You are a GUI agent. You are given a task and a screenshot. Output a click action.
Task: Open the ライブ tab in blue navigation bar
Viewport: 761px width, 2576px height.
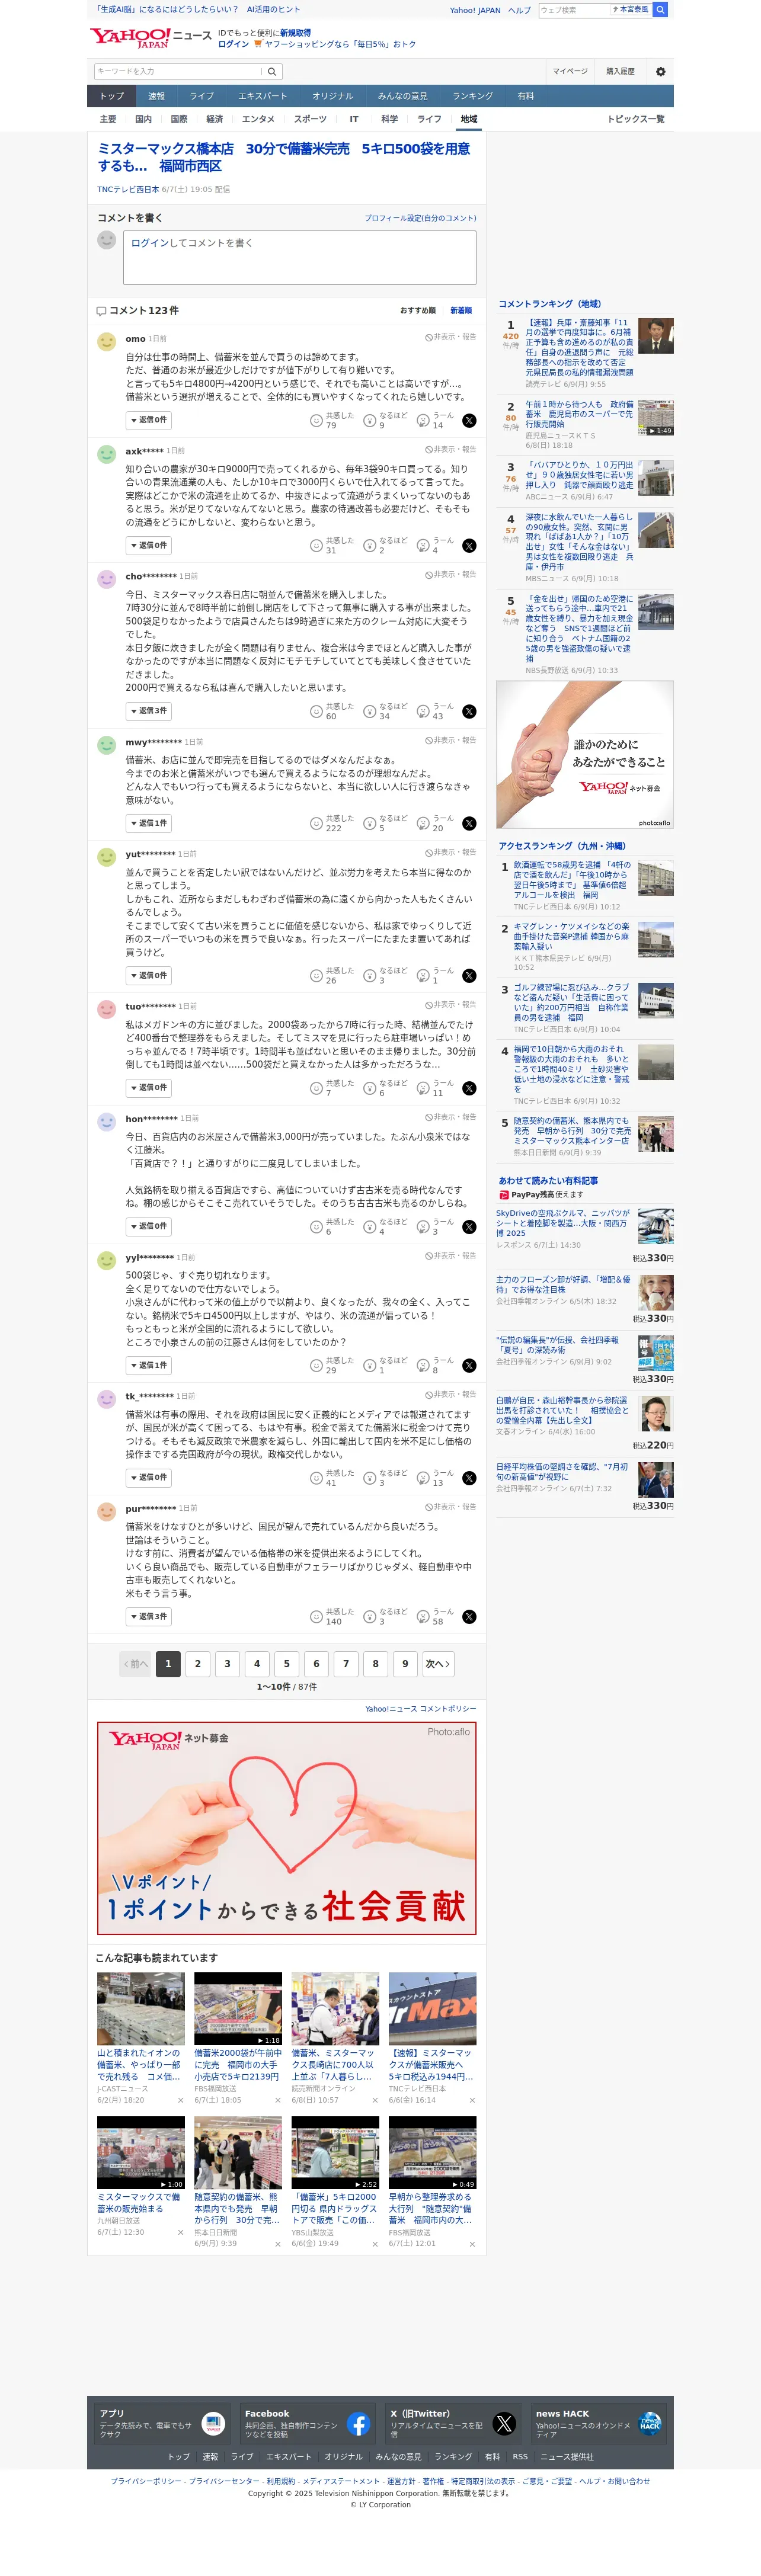coord(202,96)
